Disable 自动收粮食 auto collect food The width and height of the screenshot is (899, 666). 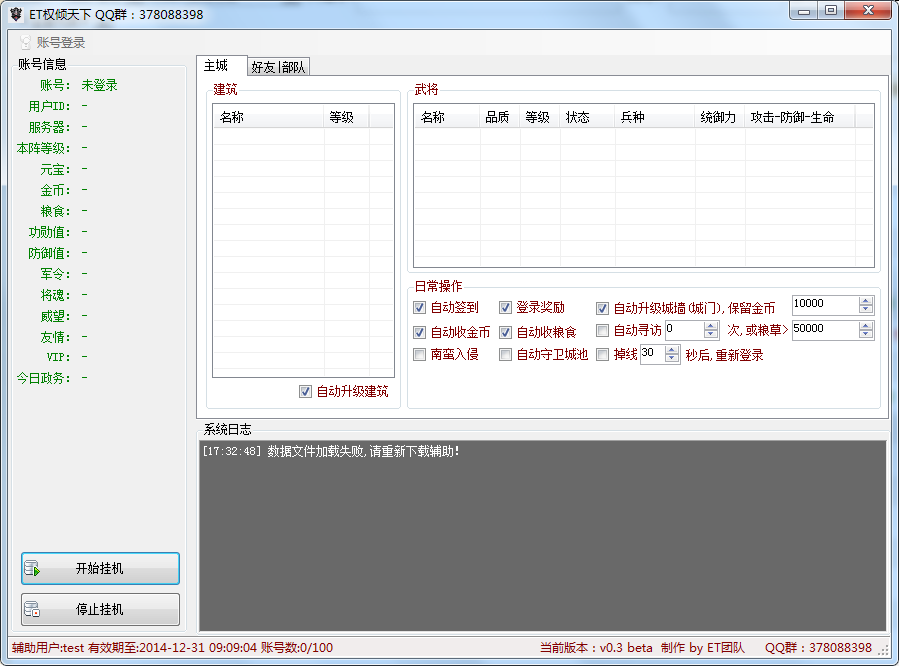505,331
